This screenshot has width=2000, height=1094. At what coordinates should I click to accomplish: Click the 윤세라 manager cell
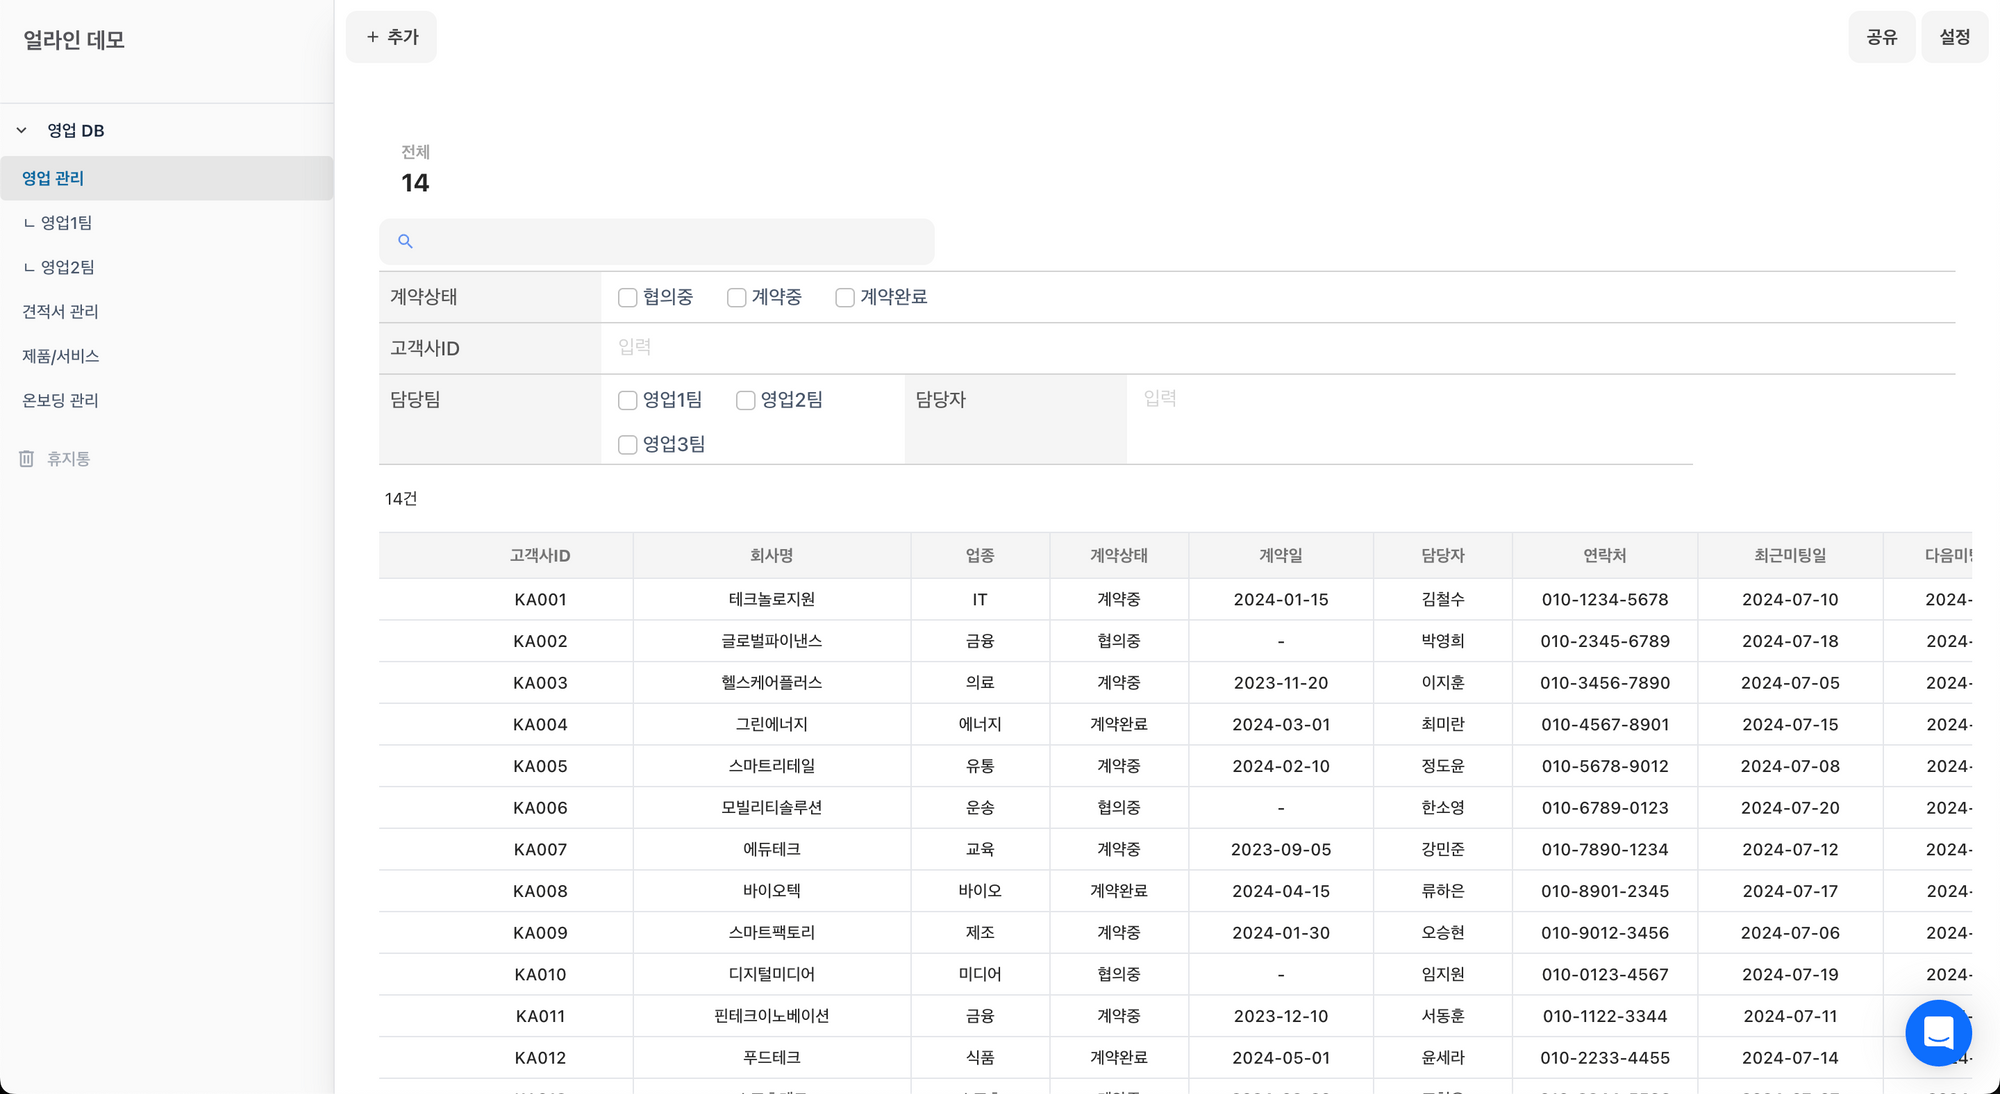1442,1058
